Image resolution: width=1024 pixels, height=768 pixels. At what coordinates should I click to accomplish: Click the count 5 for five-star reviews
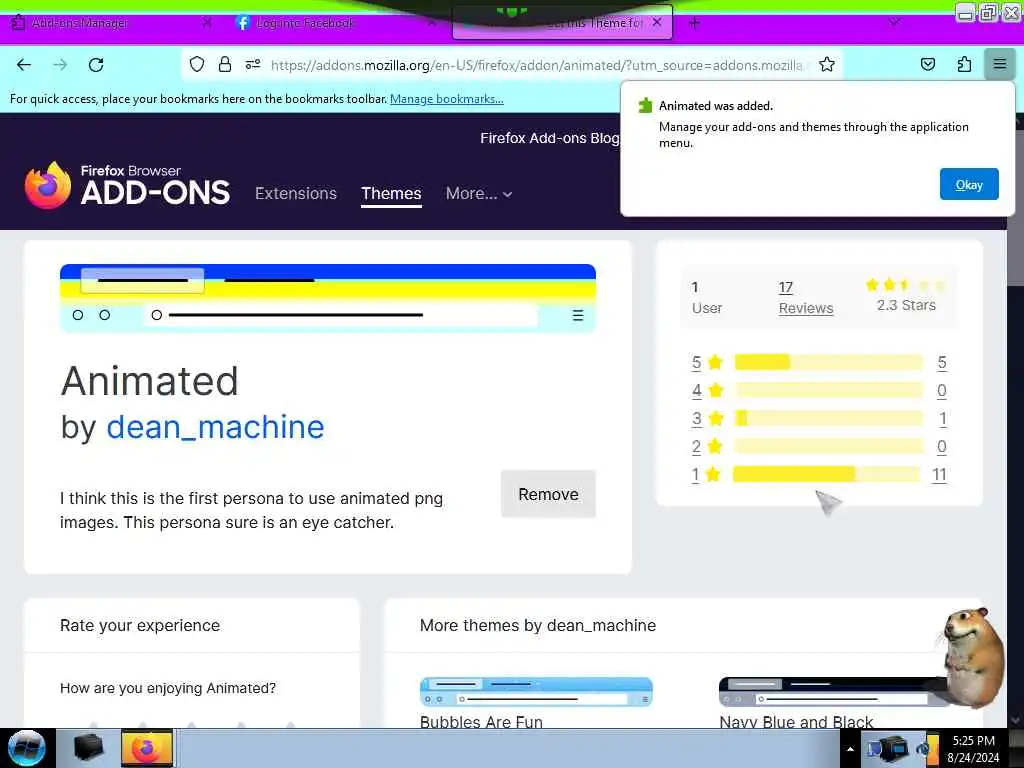point(942,362)
